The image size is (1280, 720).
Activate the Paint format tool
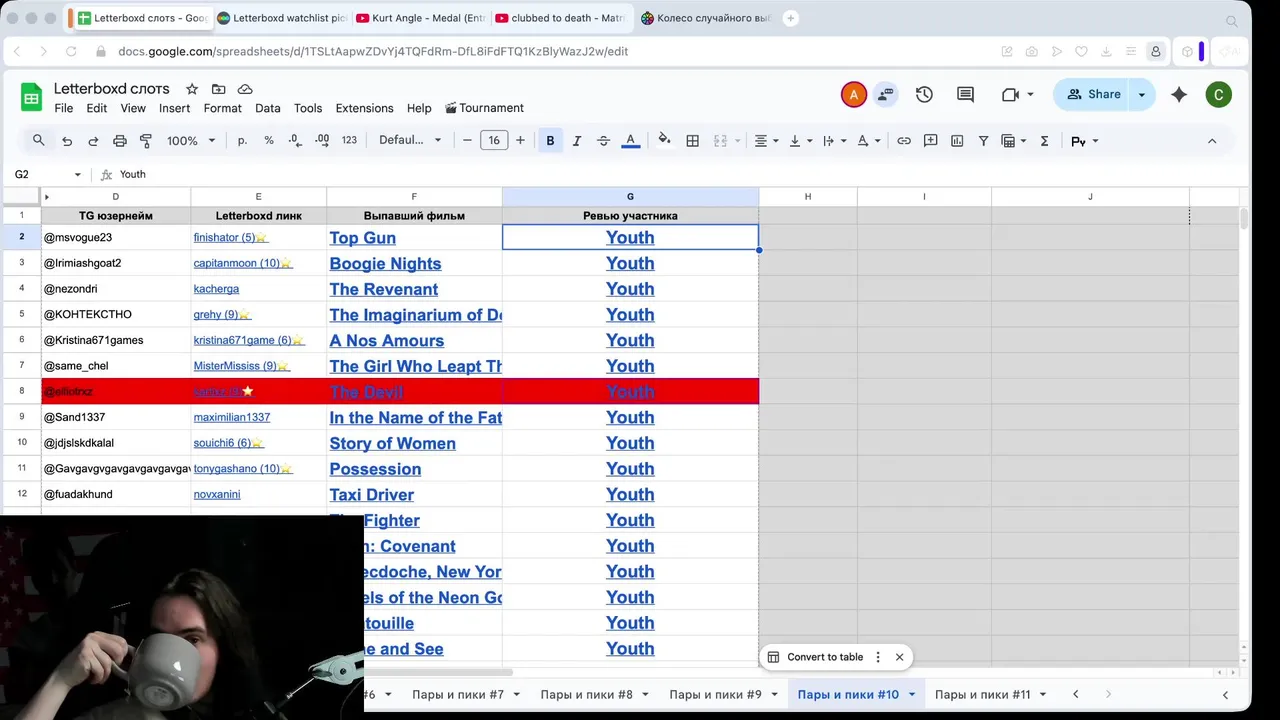tap(146, 141)
